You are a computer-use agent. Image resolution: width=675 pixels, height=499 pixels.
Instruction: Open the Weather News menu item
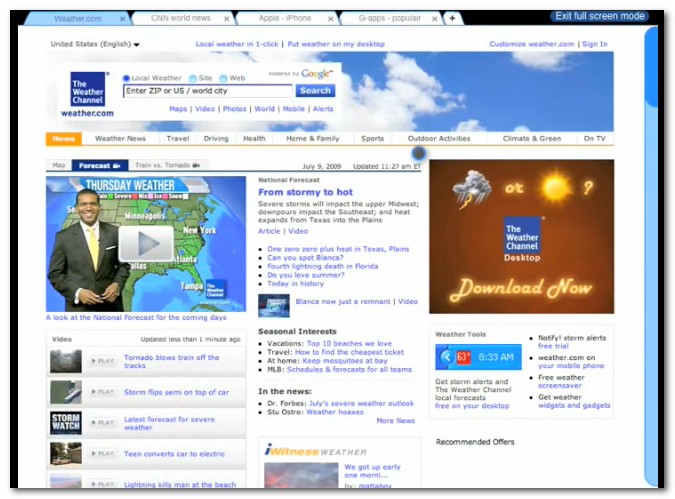click(x=120, y=139)
